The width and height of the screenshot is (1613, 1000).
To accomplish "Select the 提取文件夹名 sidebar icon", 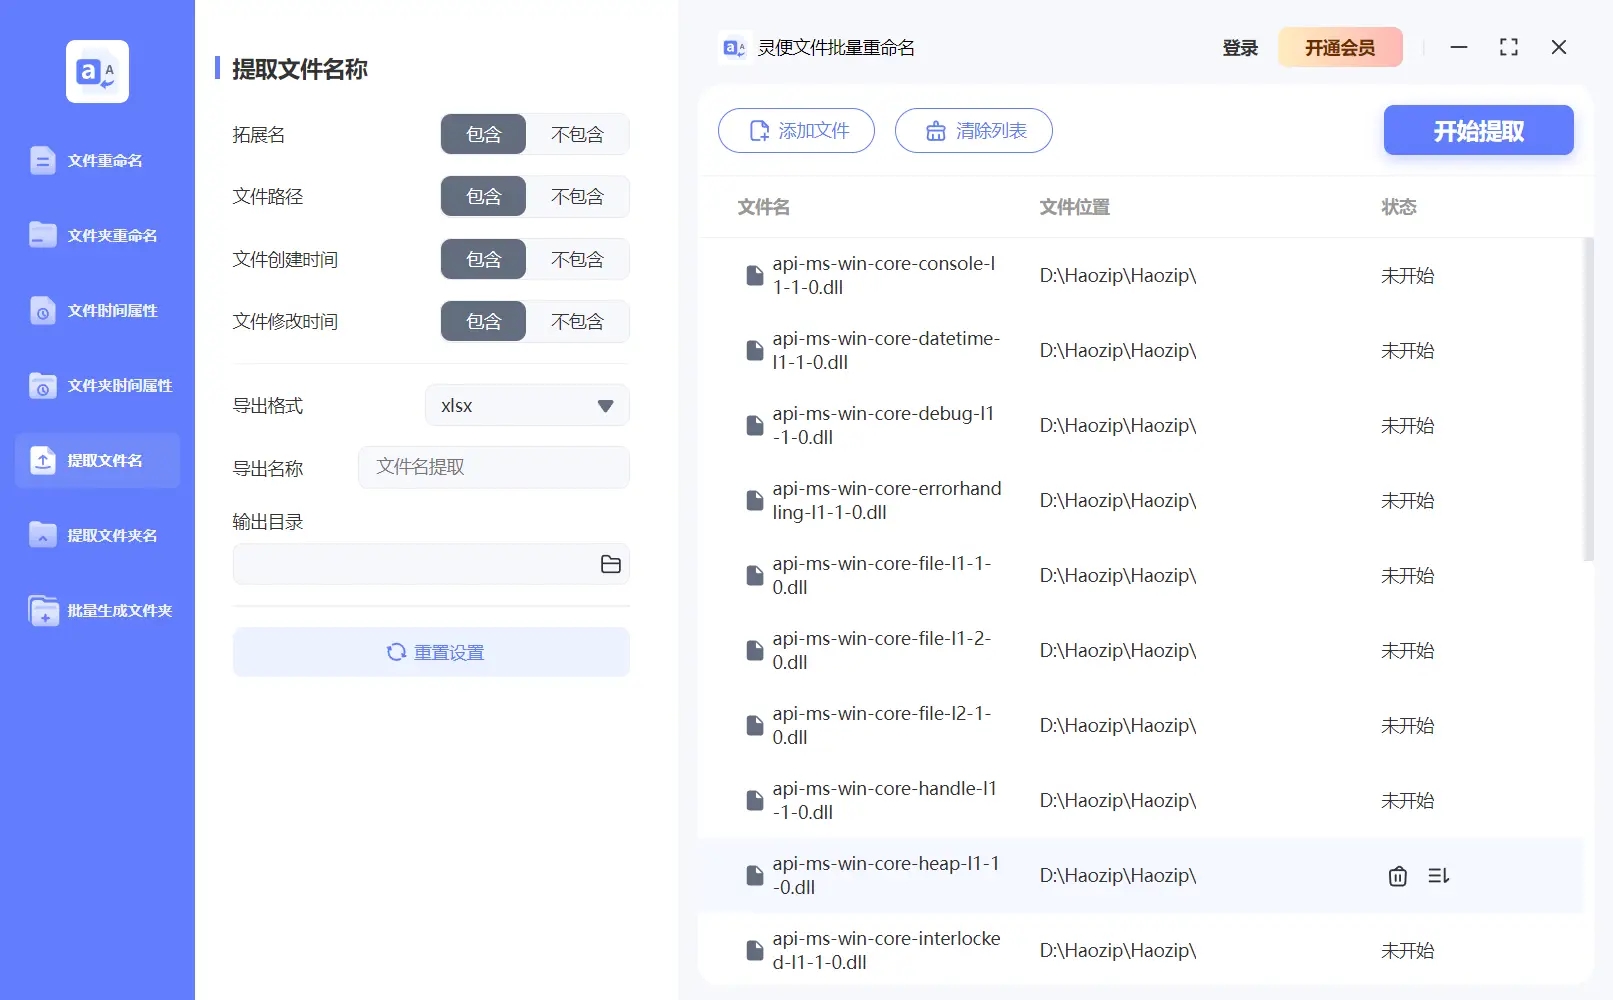I will point(97,535).
